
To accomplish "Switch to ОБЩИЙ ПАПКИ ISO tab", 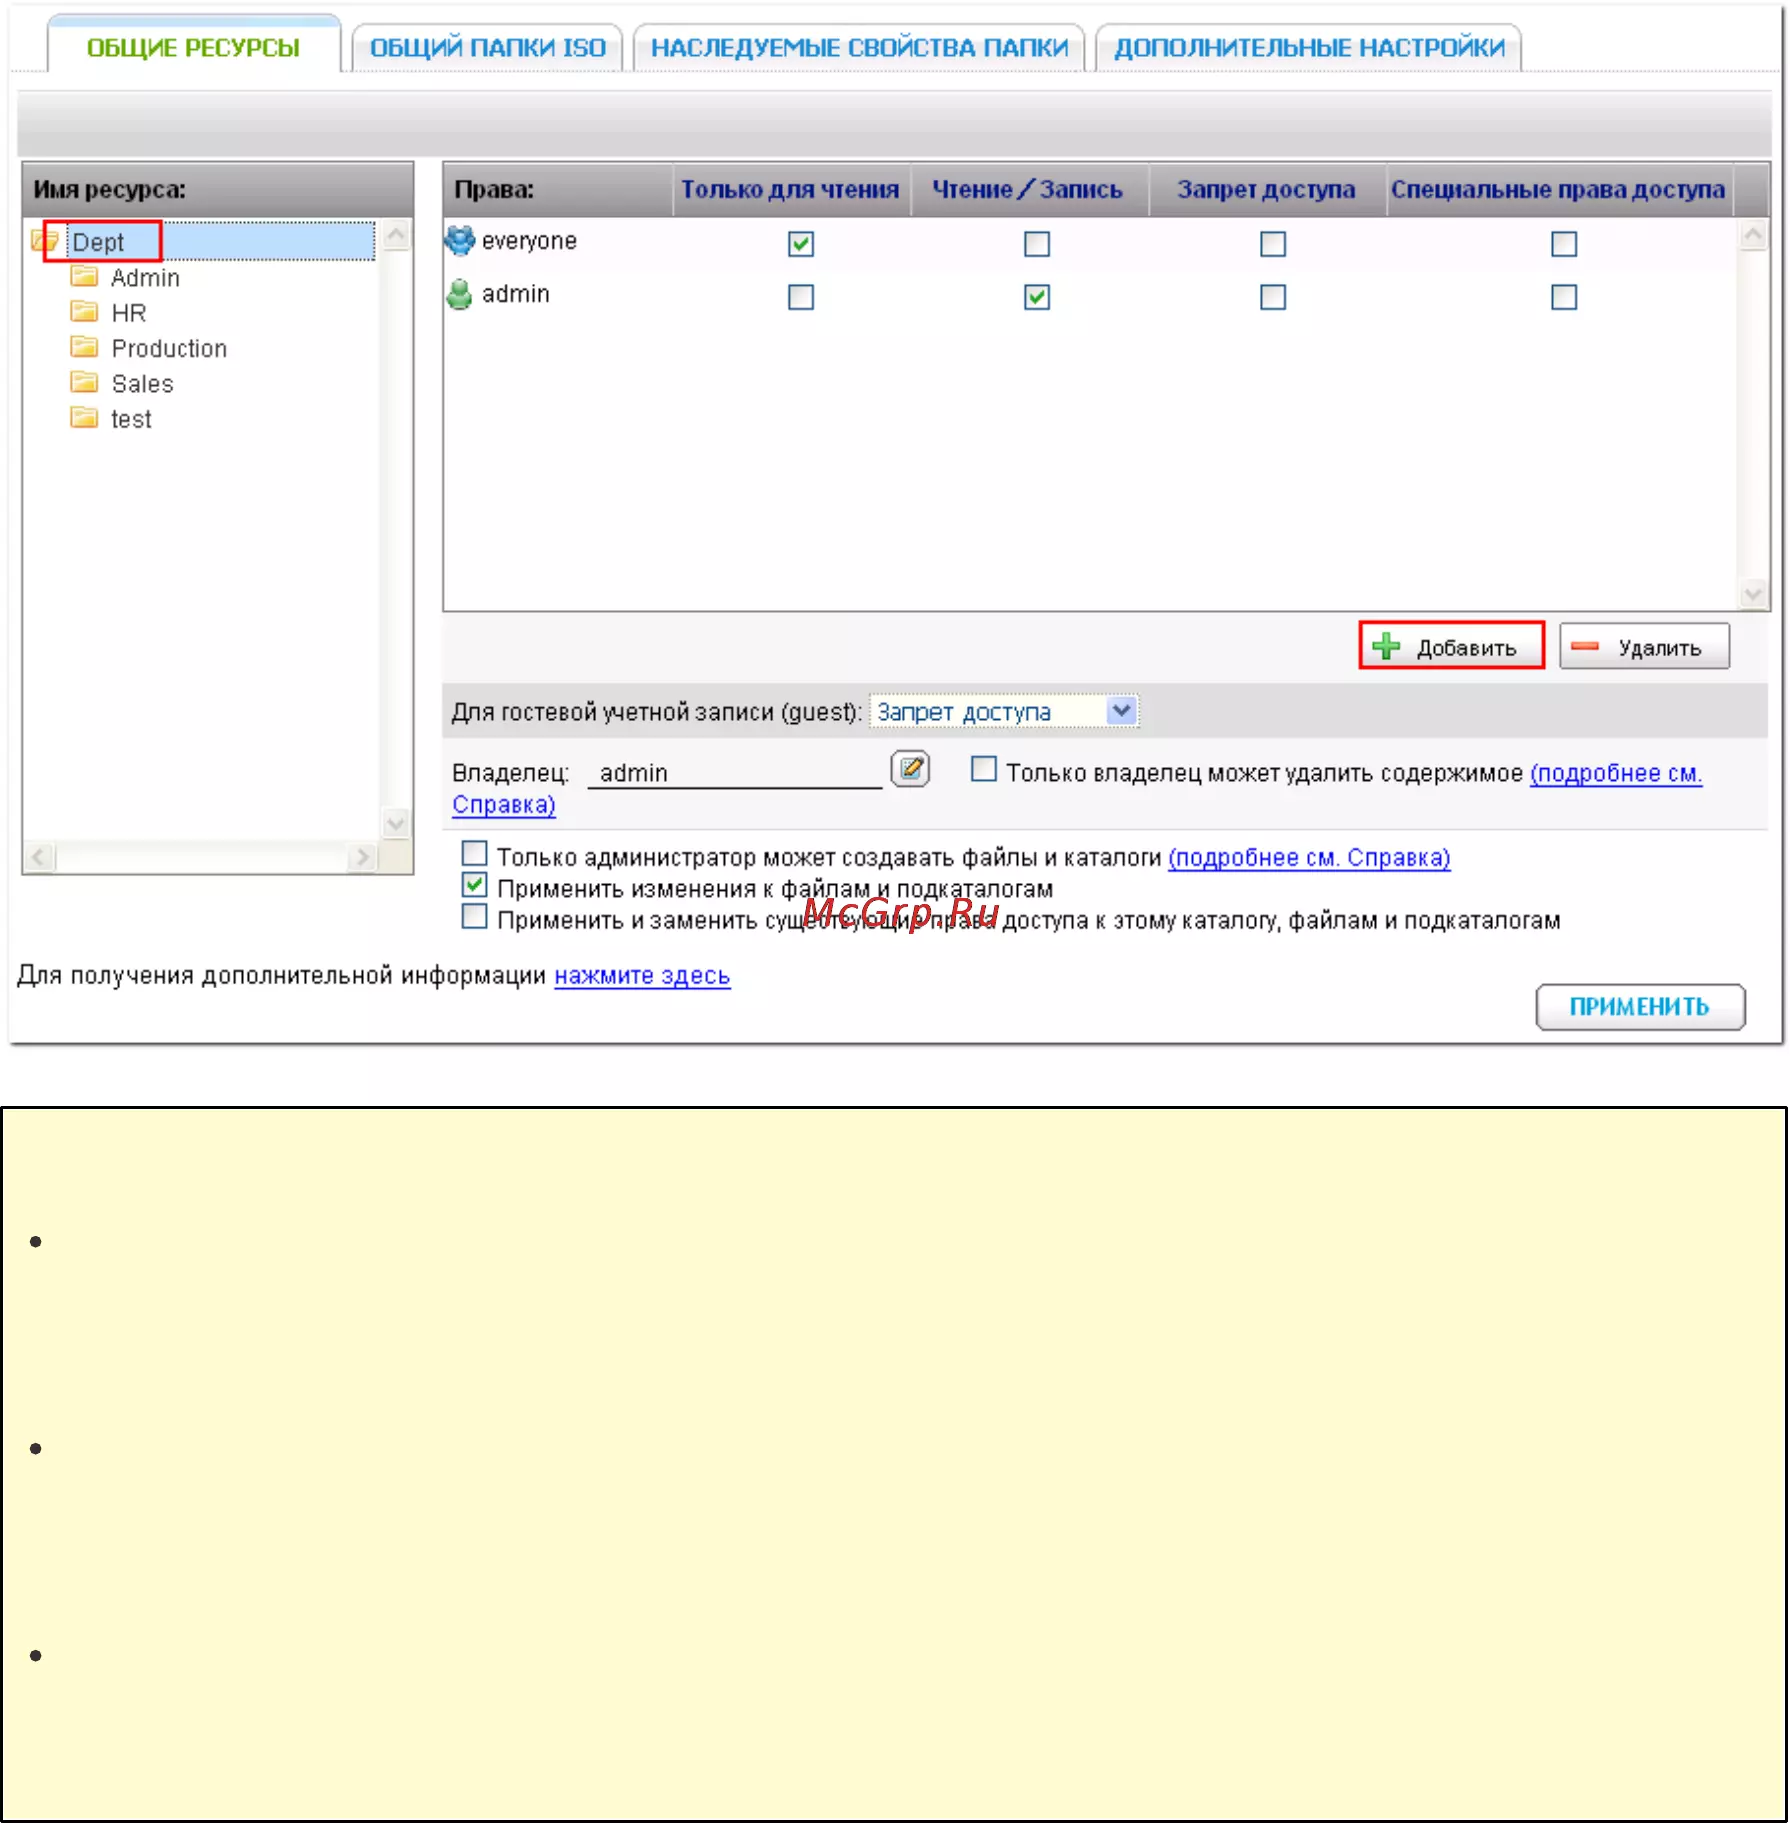I will 488,48.
